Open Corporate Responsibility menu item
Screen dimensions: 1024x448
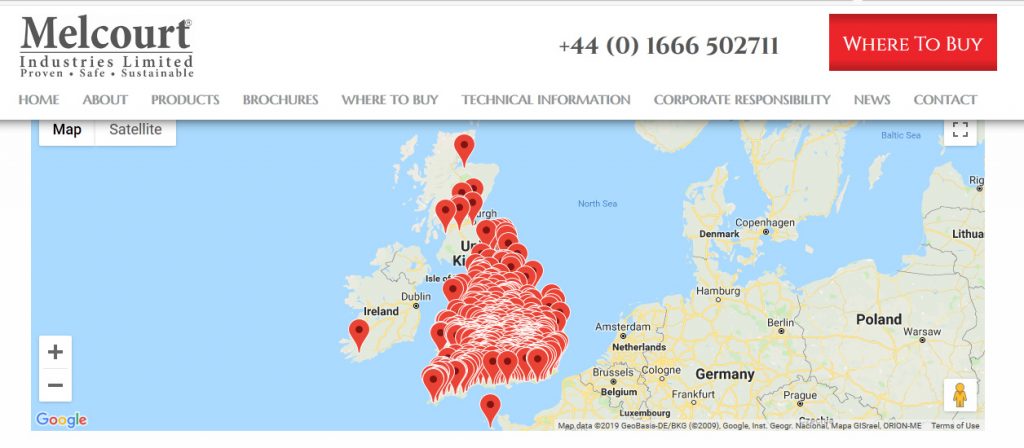[742, 100]
